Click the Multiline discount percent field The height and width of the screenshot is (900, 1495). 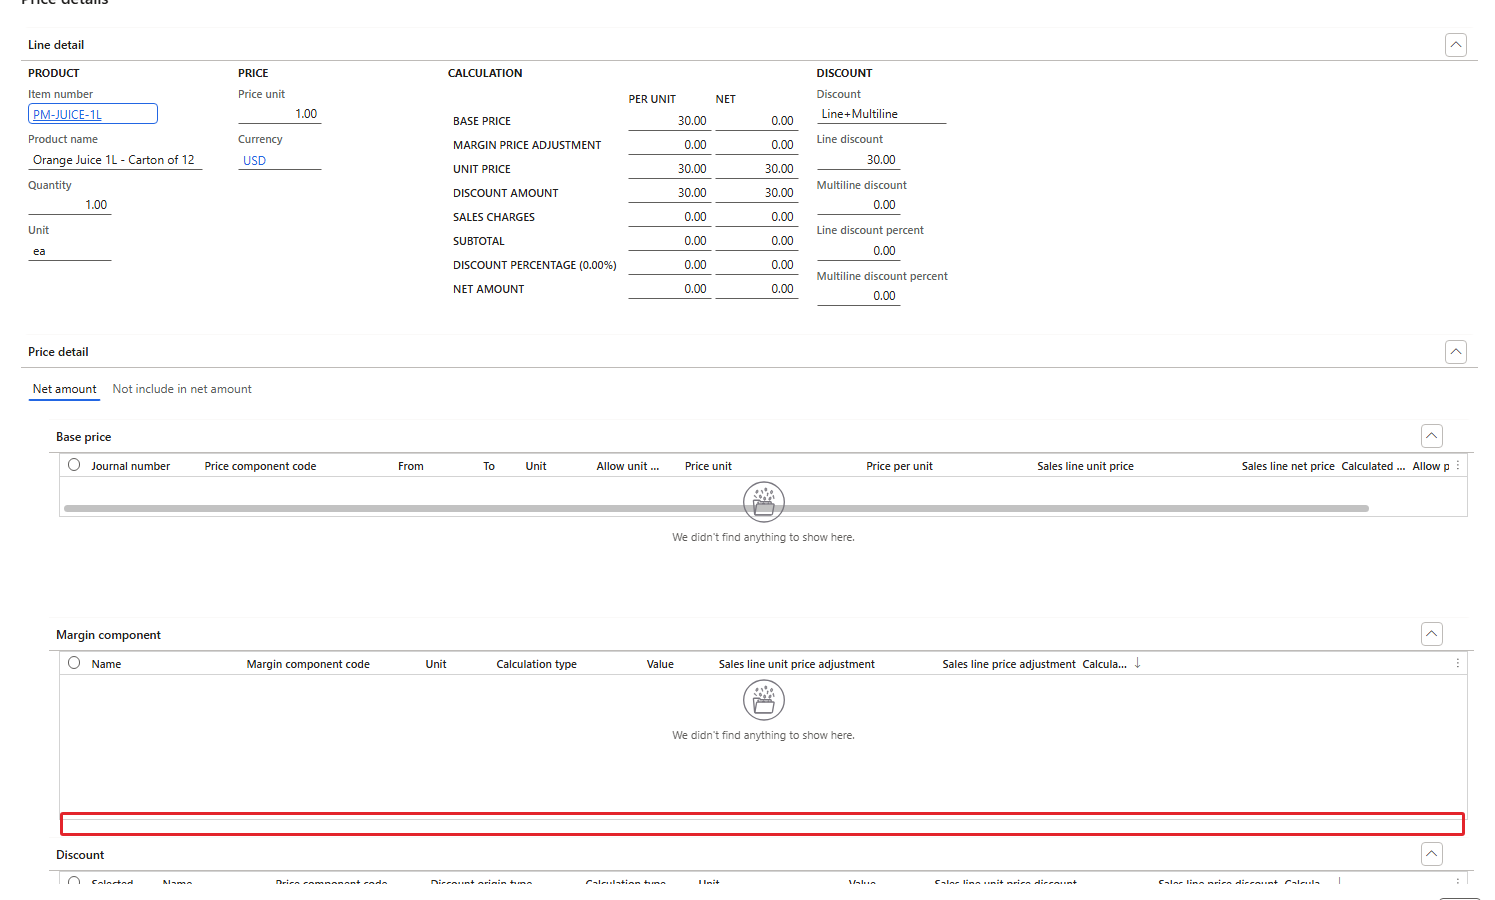(859, 296)
